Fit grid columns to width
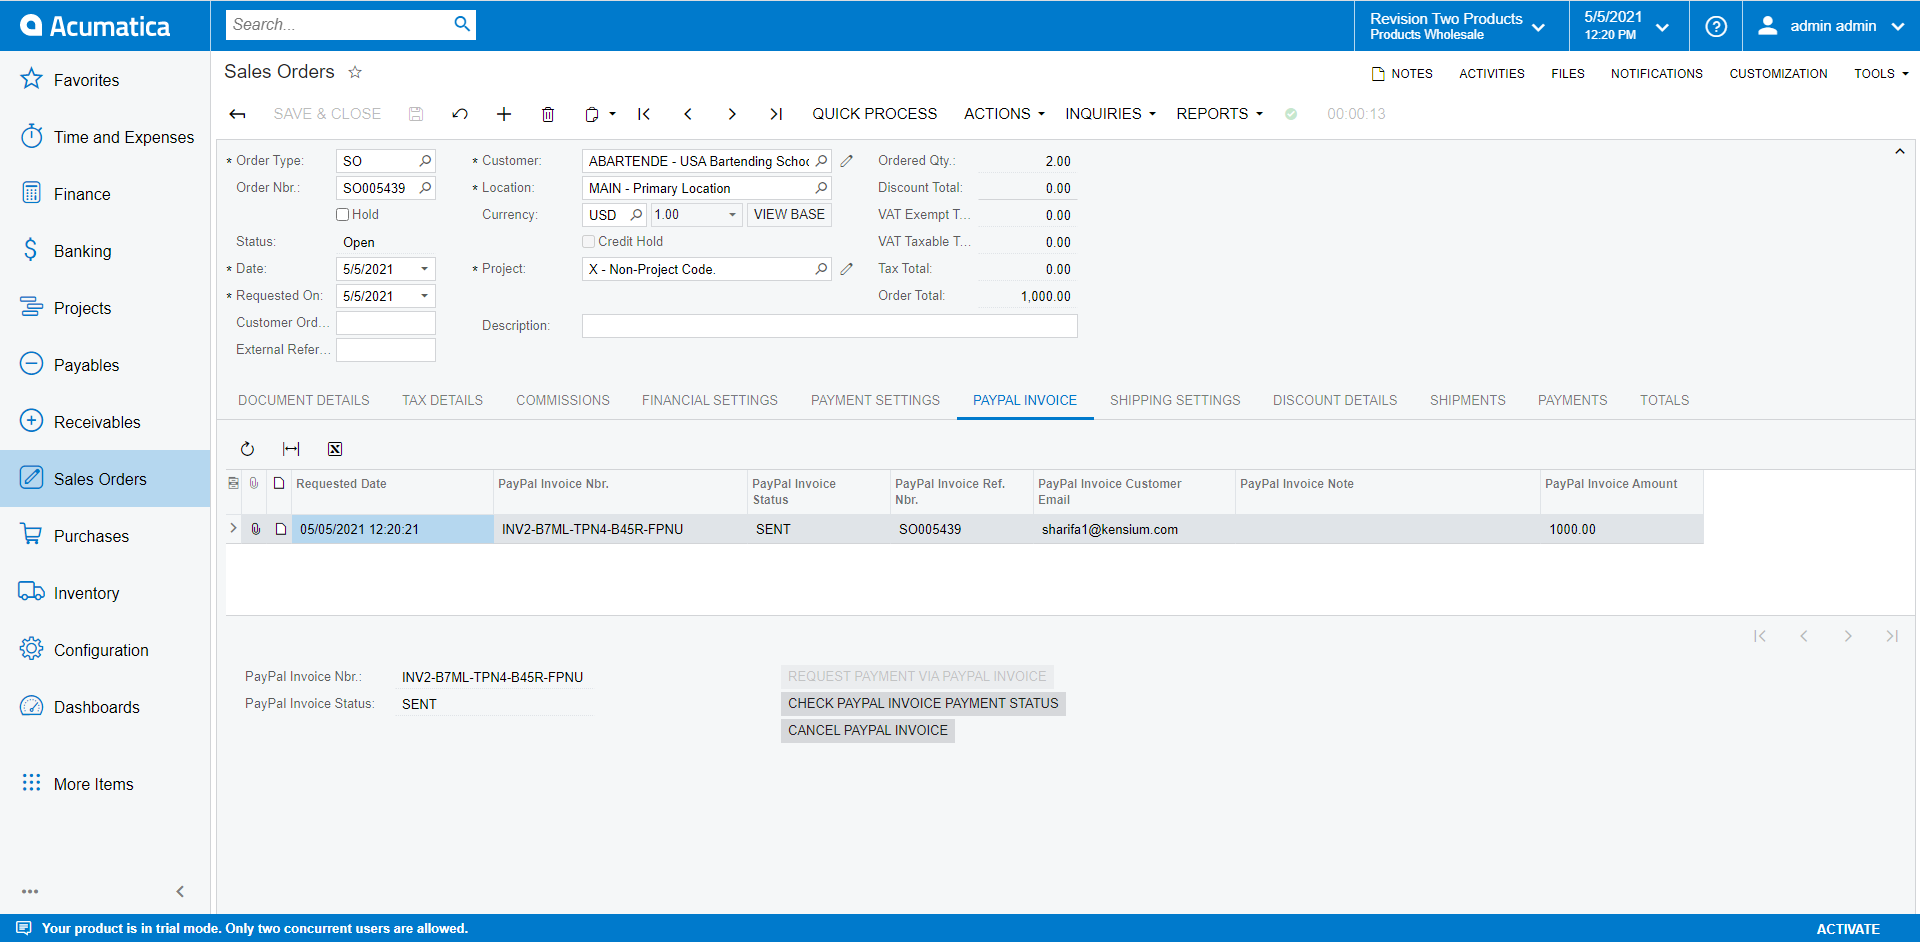Viewport: 1920px width, 942px height. coord(291,449)
